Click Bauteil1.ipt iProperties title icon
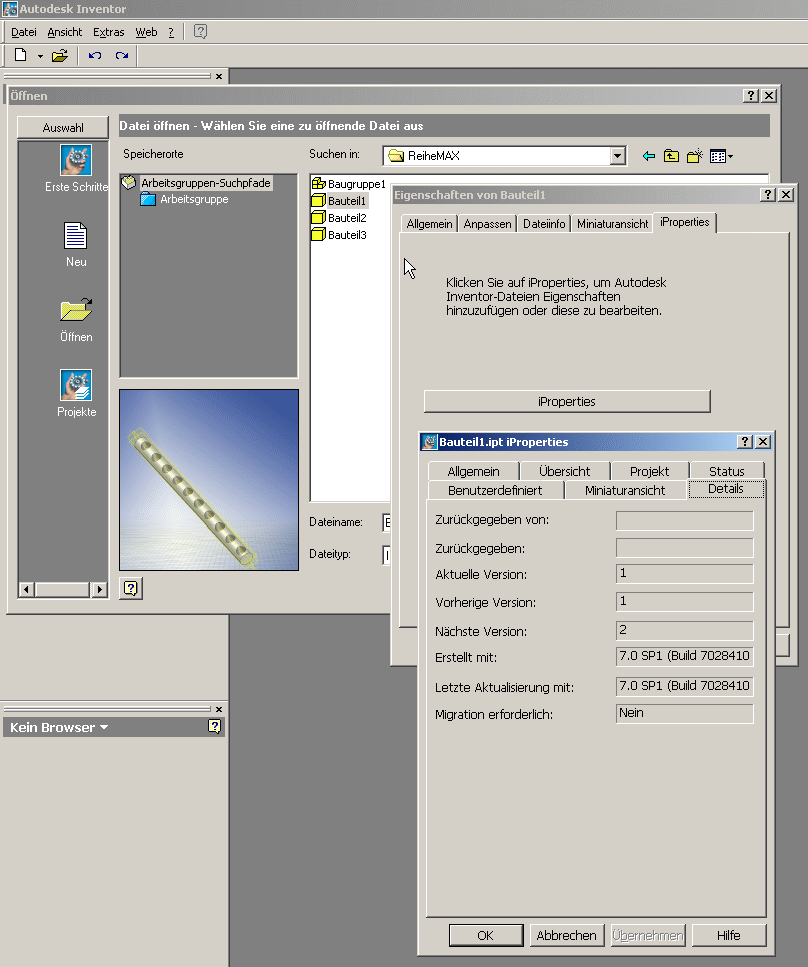808x967 pixels. point(429,442)
